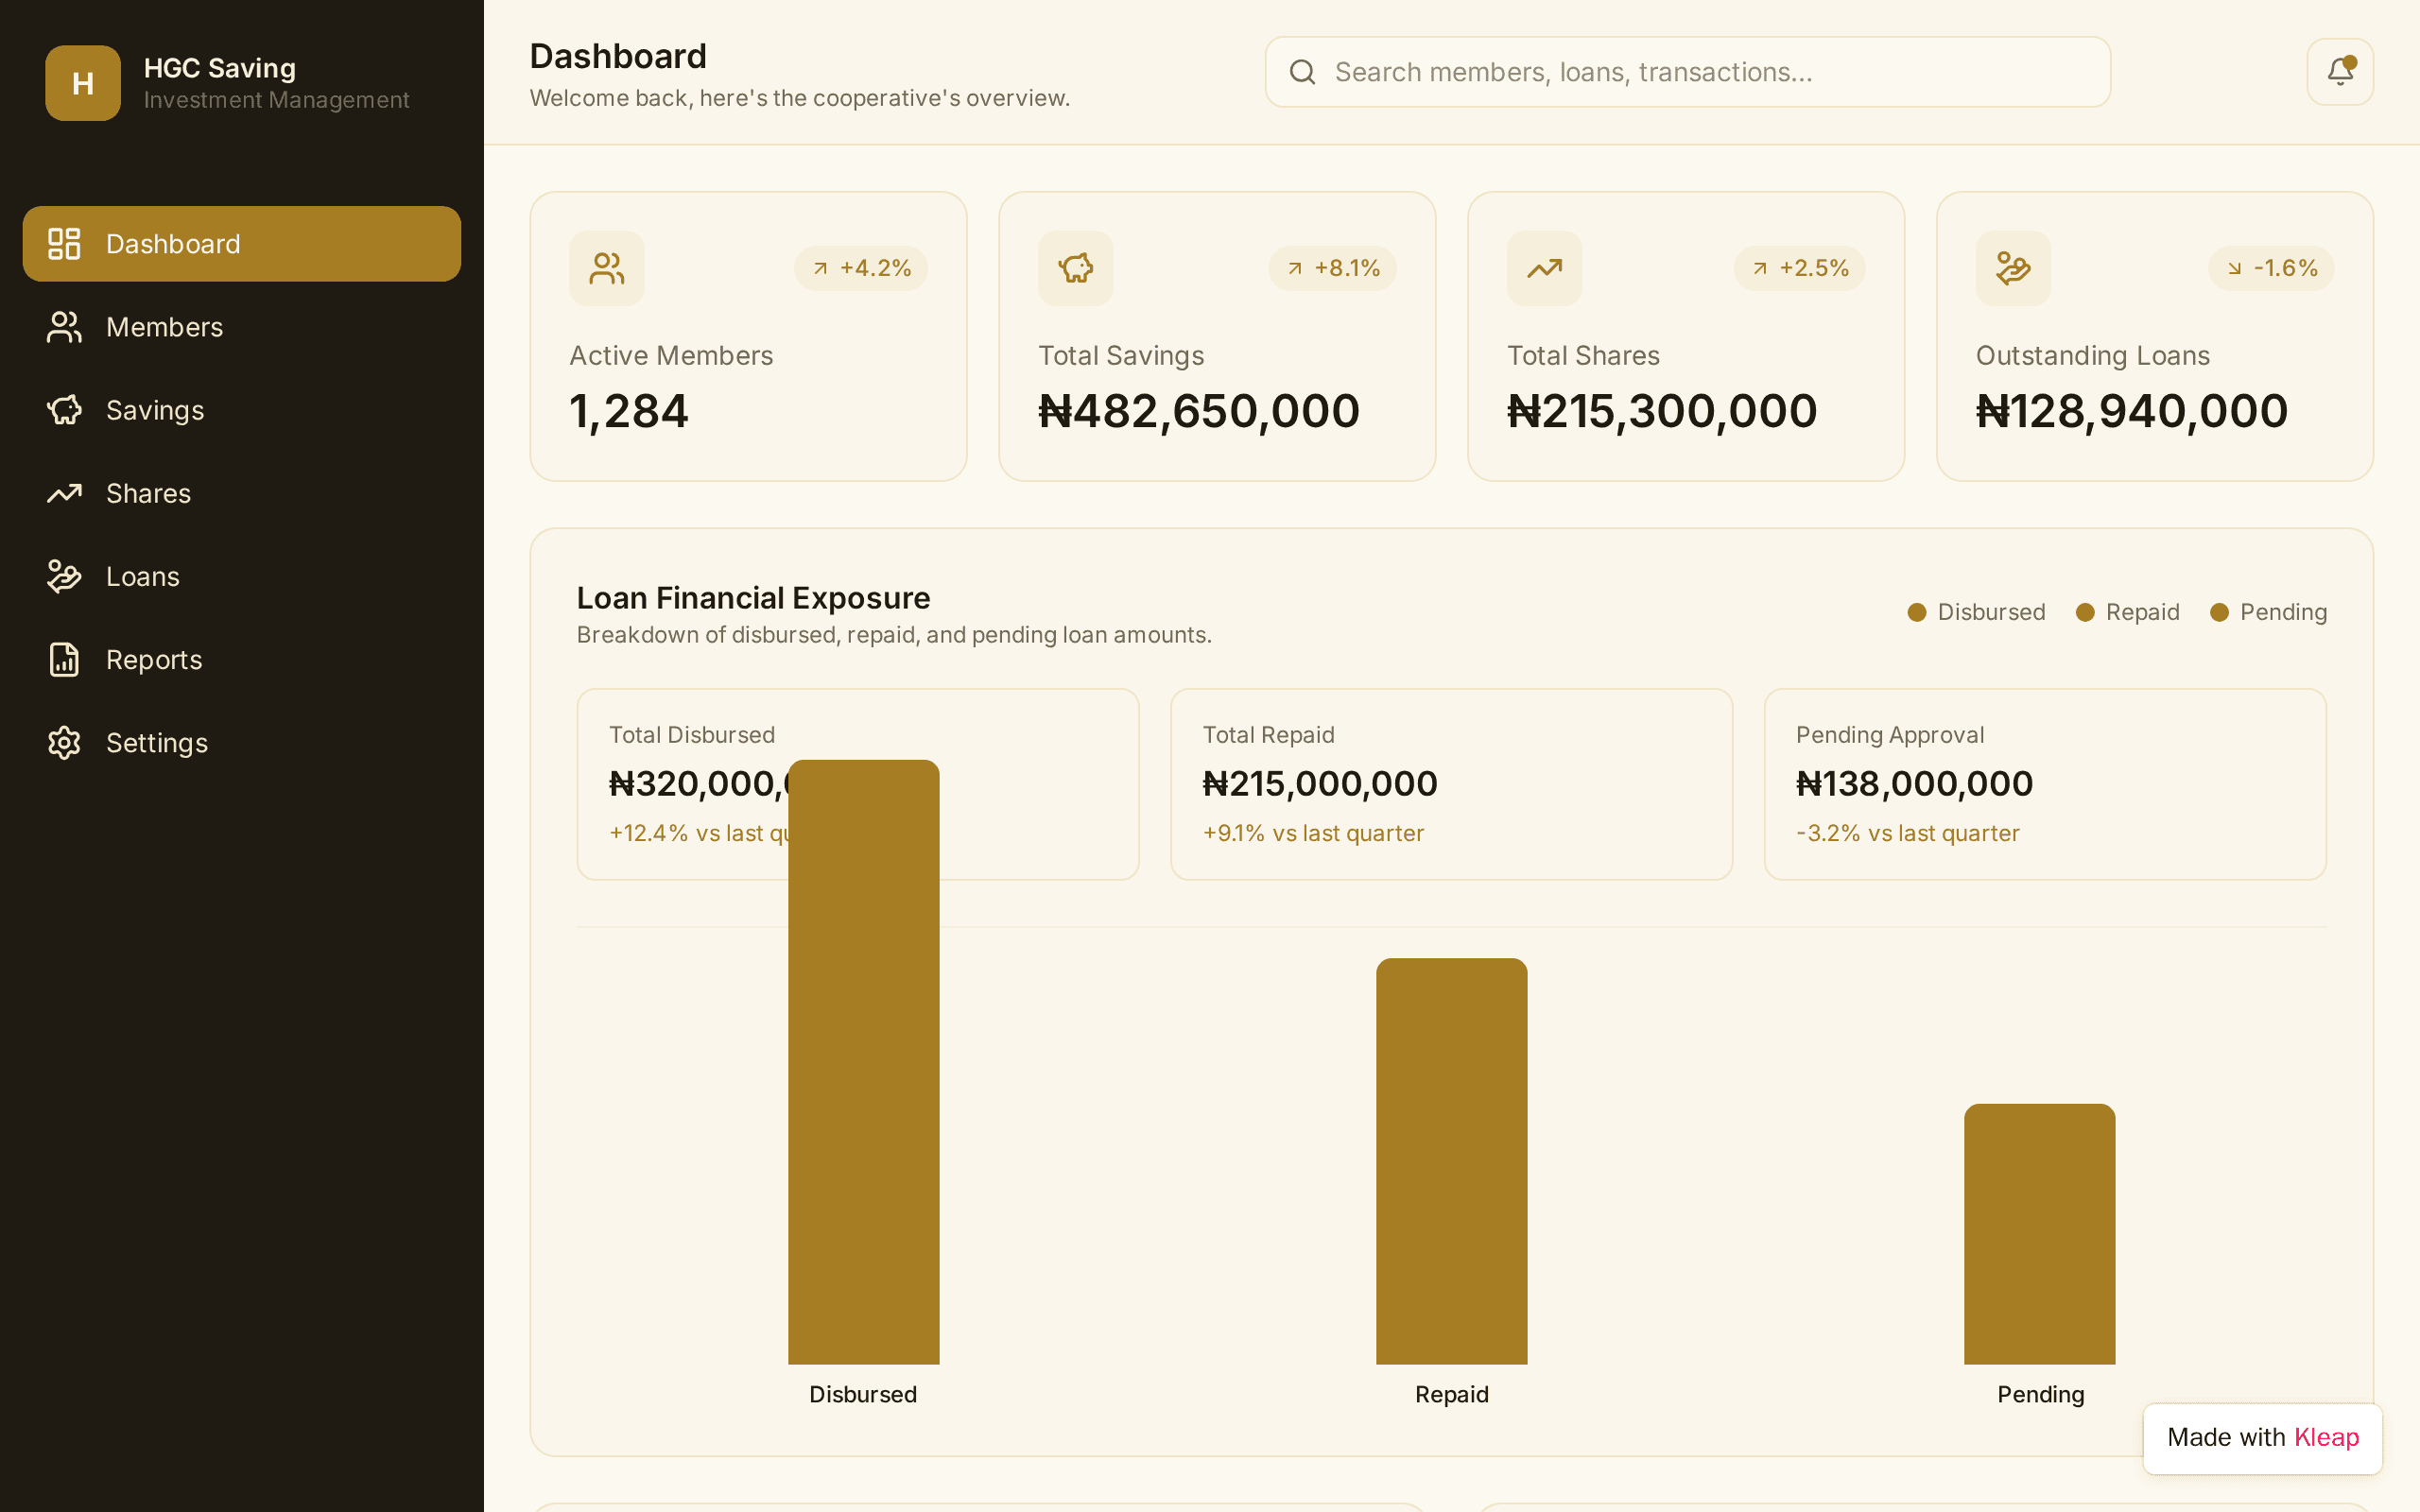The width and height of the screenshot is (2420, 1512).
Task: Select the ₦482,650,000 Total Savings value
Action: click(x=1199, y=411)
